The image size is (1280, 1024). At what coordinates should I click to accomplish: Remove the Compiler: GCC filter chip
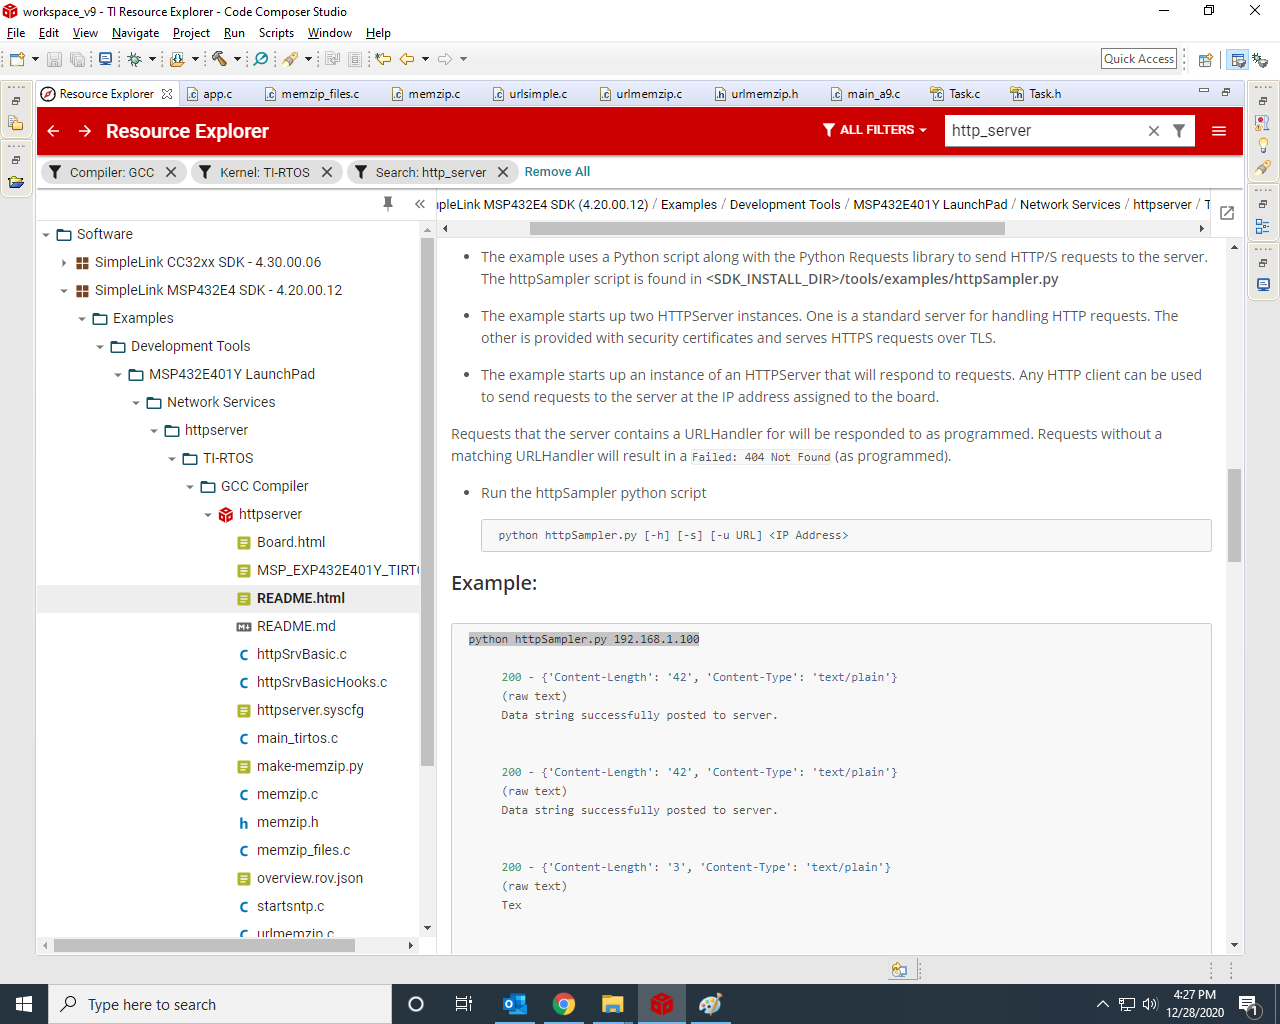[171, 172]
